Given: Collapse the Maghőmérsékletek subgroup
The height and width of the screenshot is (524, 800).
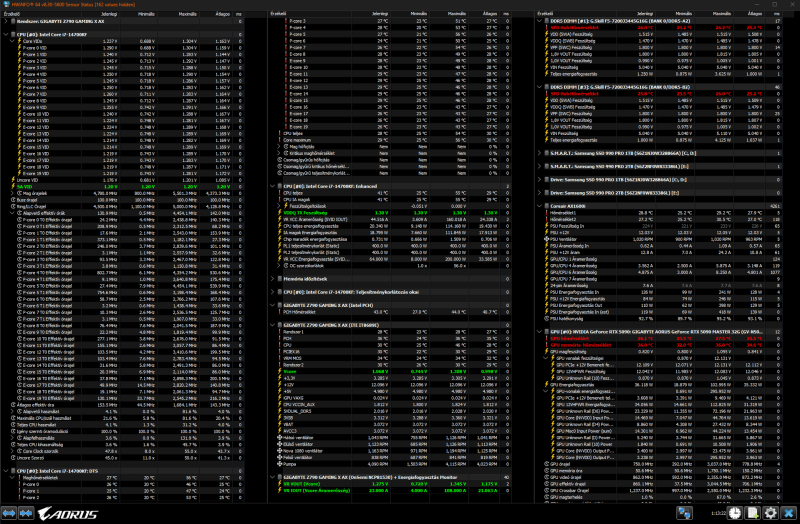Looking at the screenshot, I should [12, 478].
